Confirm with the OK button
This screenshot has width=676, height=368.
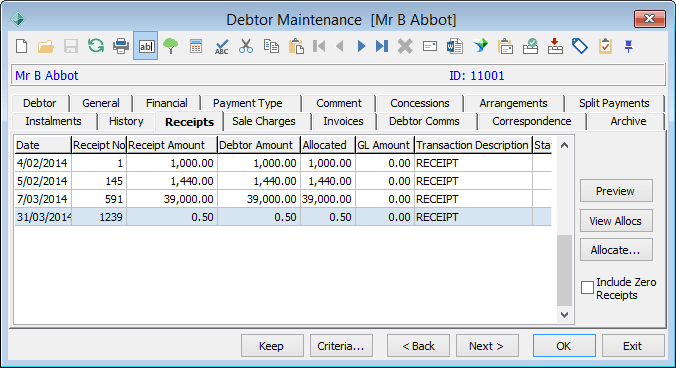click(x=564, y=346)
